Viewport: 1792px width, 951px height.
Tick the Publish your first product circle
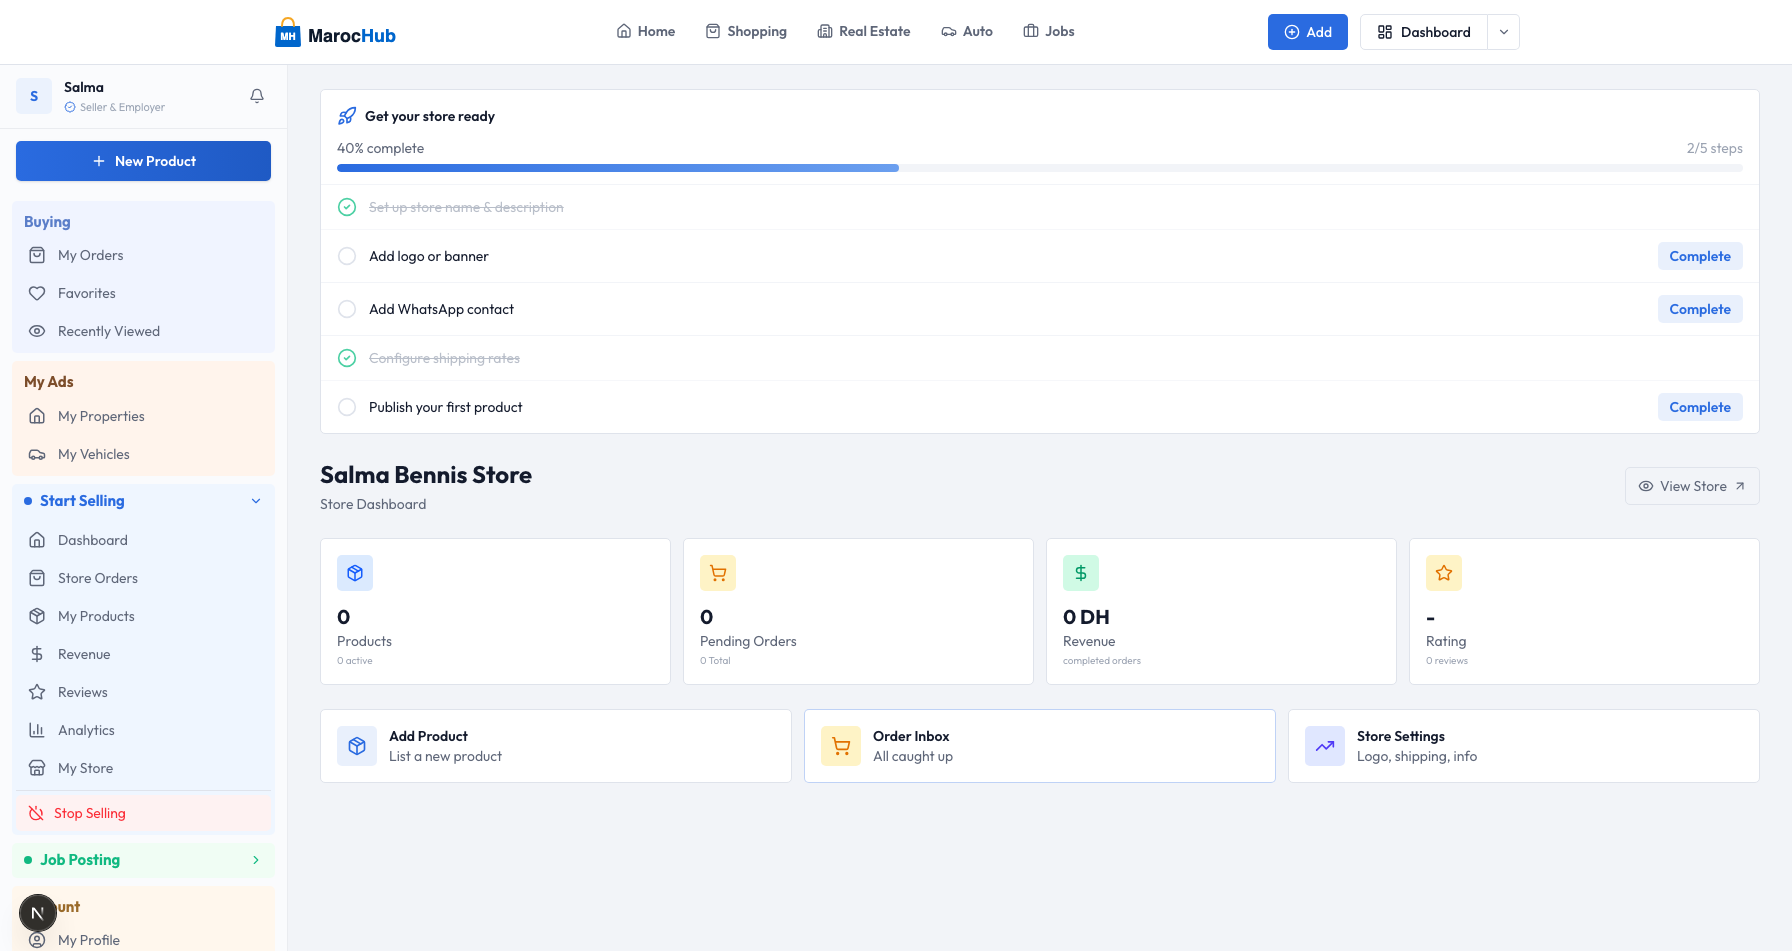(x=347, y=407)
